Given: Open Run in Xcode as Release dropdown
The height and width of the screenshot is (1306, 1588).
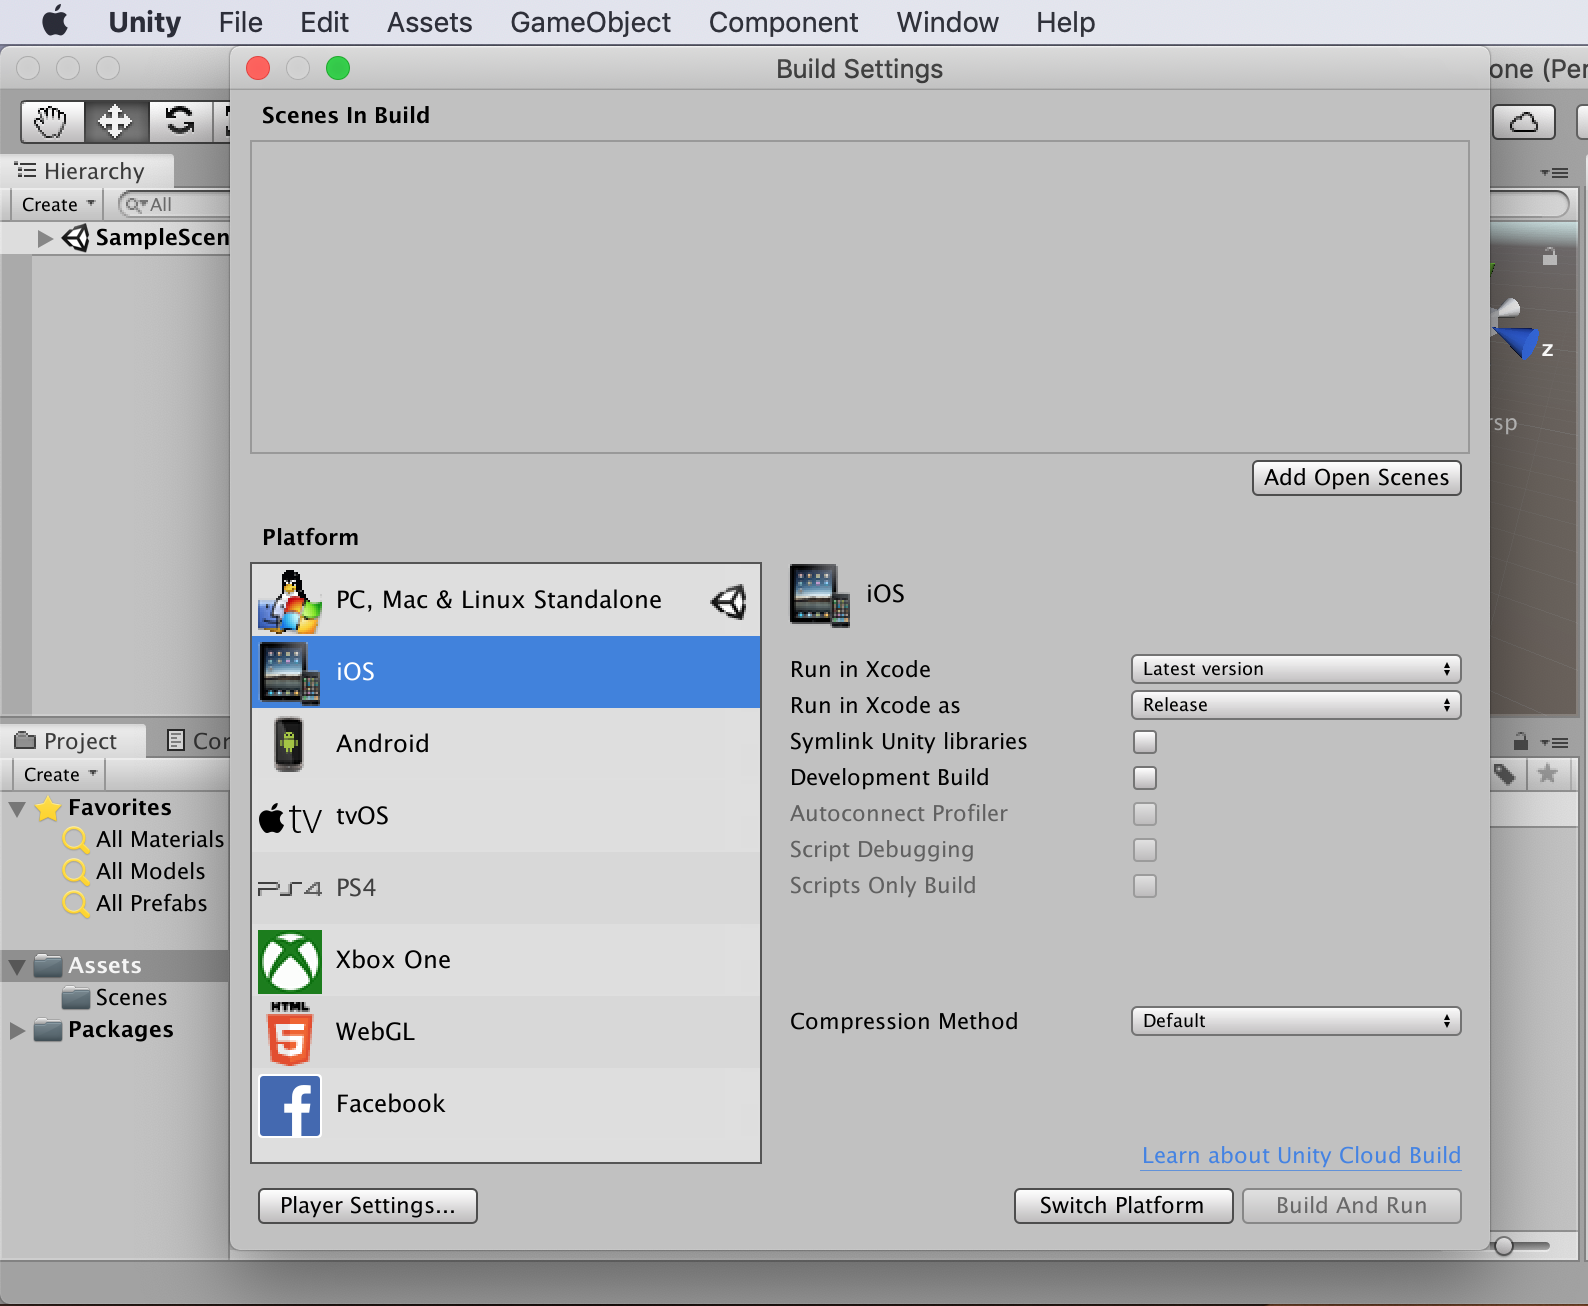Looking at the screenshot, I should (1295, 705).
